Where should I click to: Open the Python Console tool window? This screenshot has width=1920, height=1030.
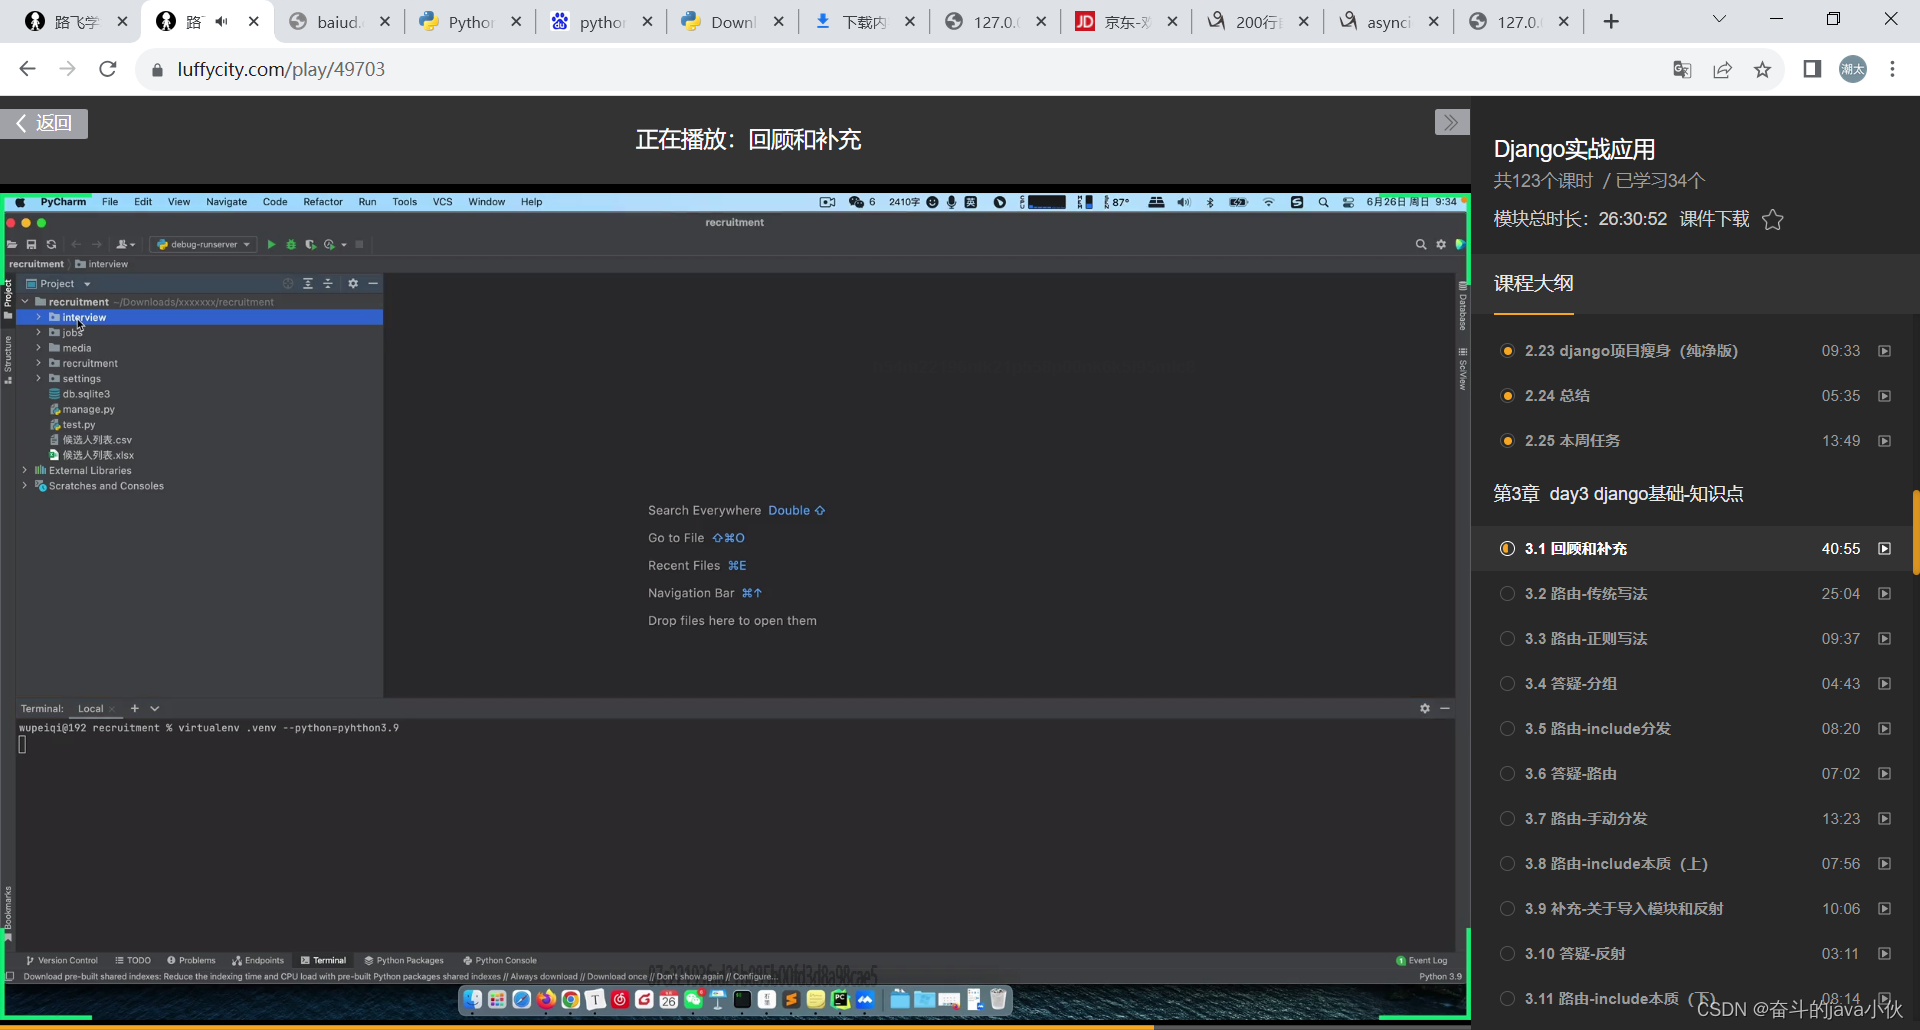(x=500, y=960)
